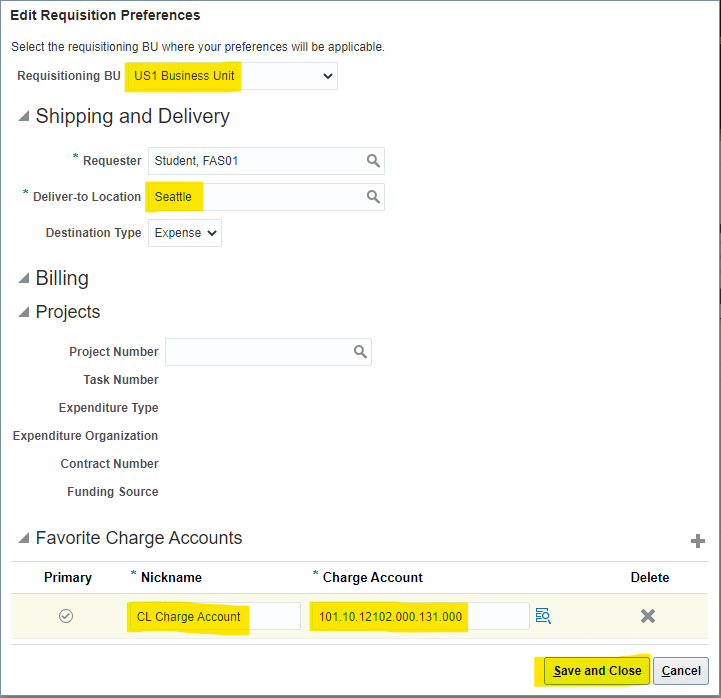Click the Charge Account number field

(419, 616)
